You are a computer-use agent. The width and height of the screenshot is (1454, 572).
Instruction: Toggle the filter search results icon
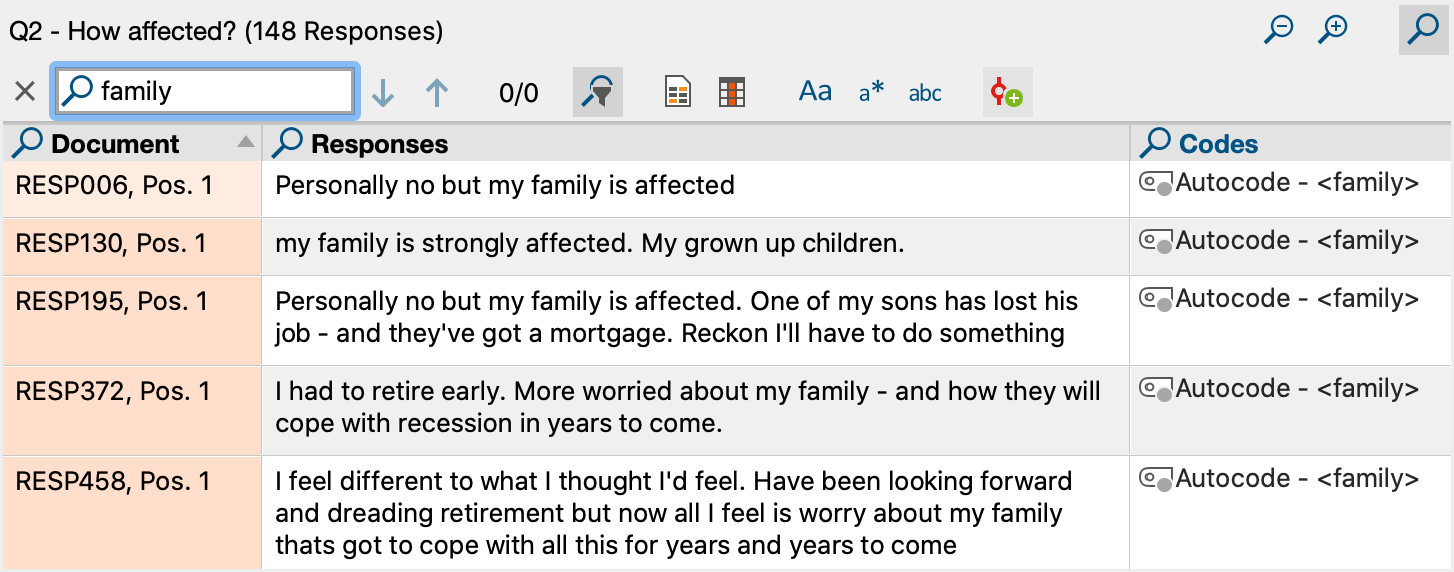point(598,92)
